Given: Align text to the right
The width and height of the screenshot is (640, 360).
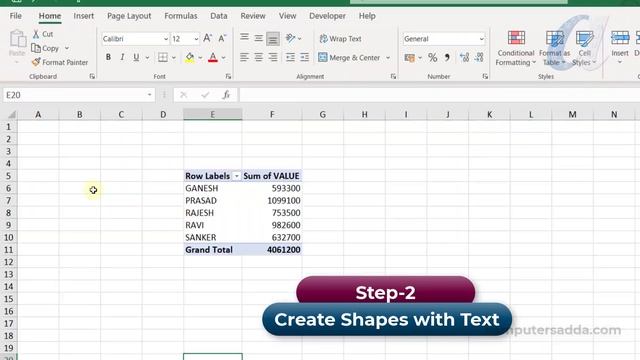Looking at the screenshot, I should point(273,58).
